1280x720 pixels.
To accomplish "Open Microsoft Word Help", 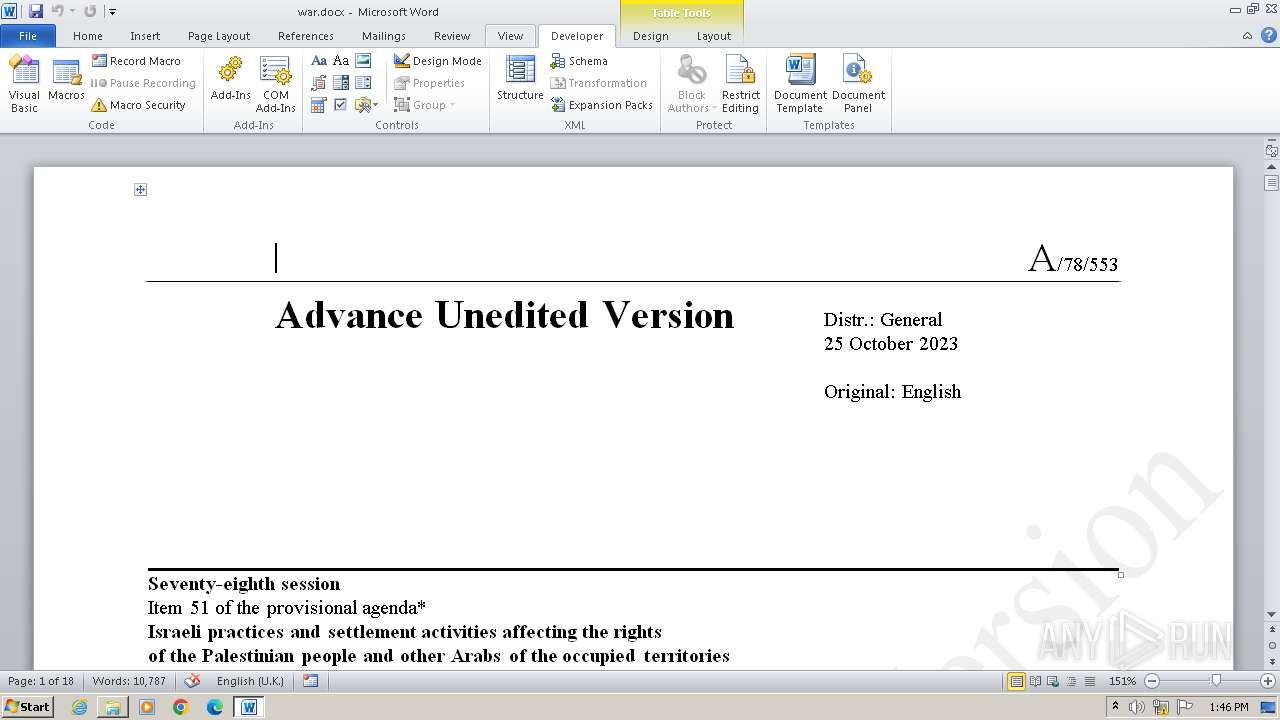I will 1269,36.
